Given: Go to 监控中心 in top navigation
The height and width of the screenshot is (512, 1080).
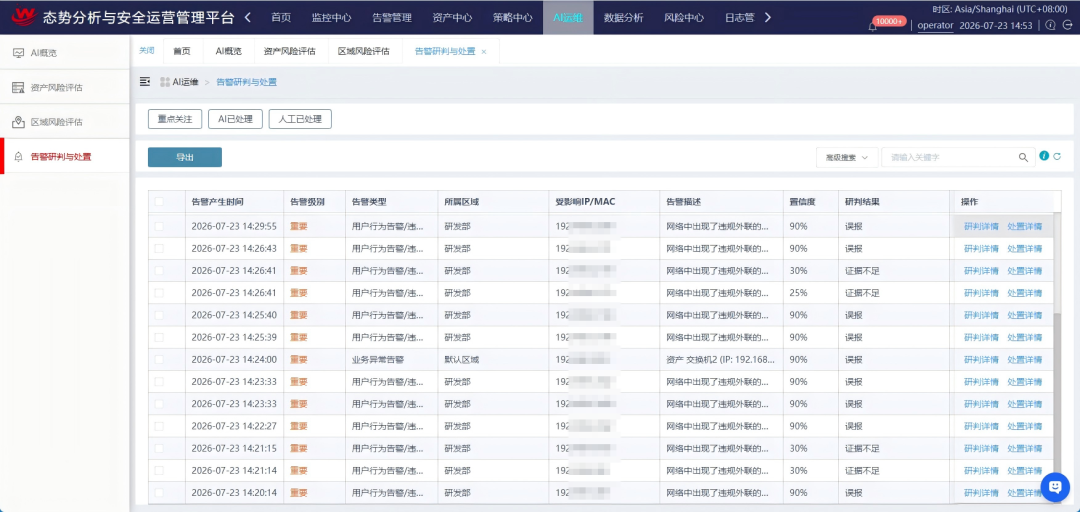Looking at the screenshot, I should (x=331, y=17).
